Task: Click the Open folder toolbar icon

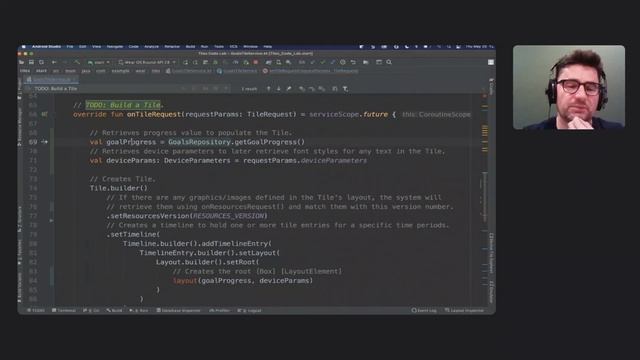Action: coord(21,62)
